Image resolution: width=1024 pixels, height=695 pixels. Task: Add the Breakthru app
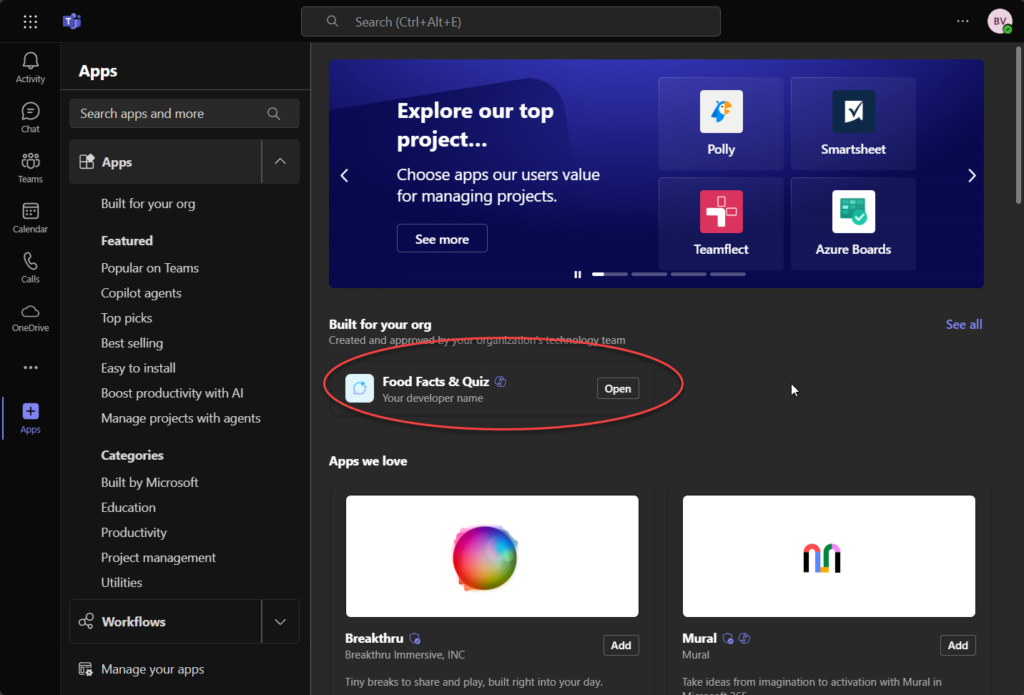(x=621, y=645)
